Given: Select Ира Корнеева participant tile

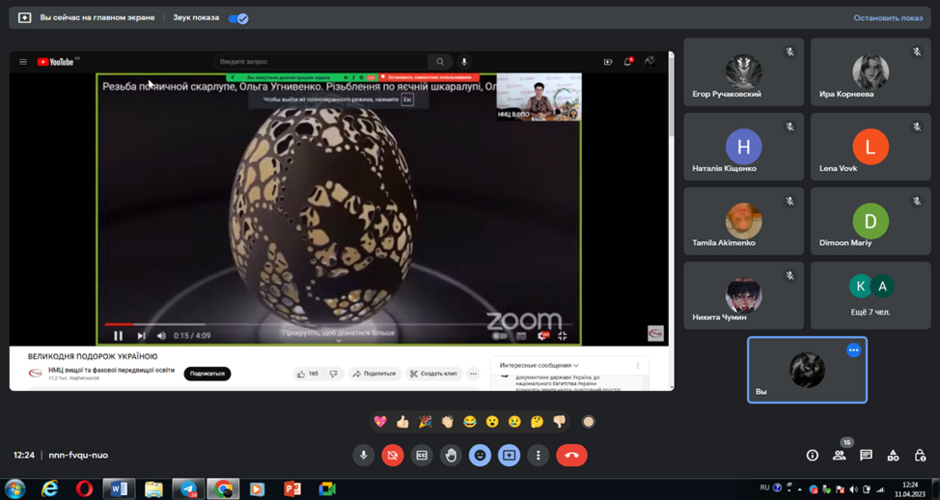Looking at the screenshot, I should 870,72.
